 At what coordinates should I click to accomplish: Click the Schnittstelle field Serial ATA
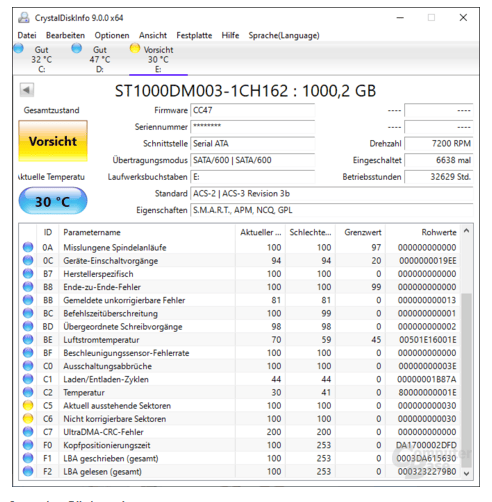(x=252, y=143)
